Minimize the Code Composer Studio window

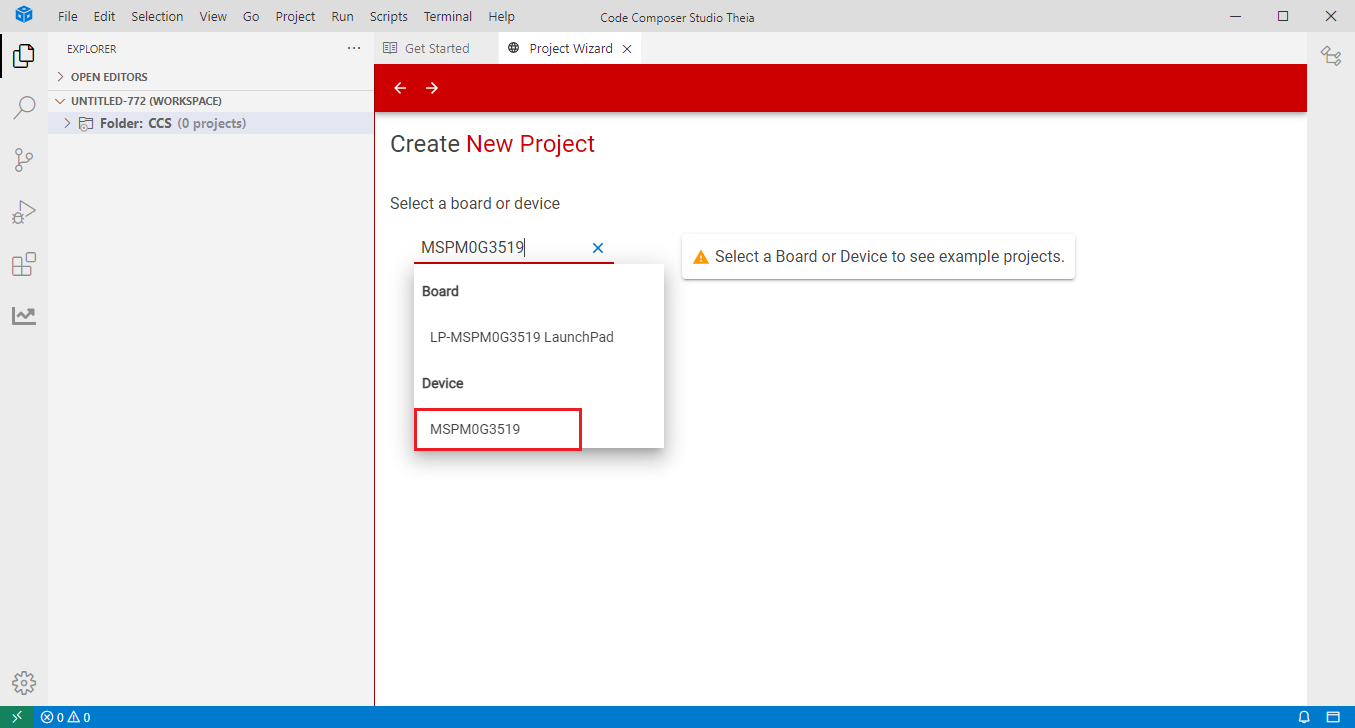click(1237, 16)
